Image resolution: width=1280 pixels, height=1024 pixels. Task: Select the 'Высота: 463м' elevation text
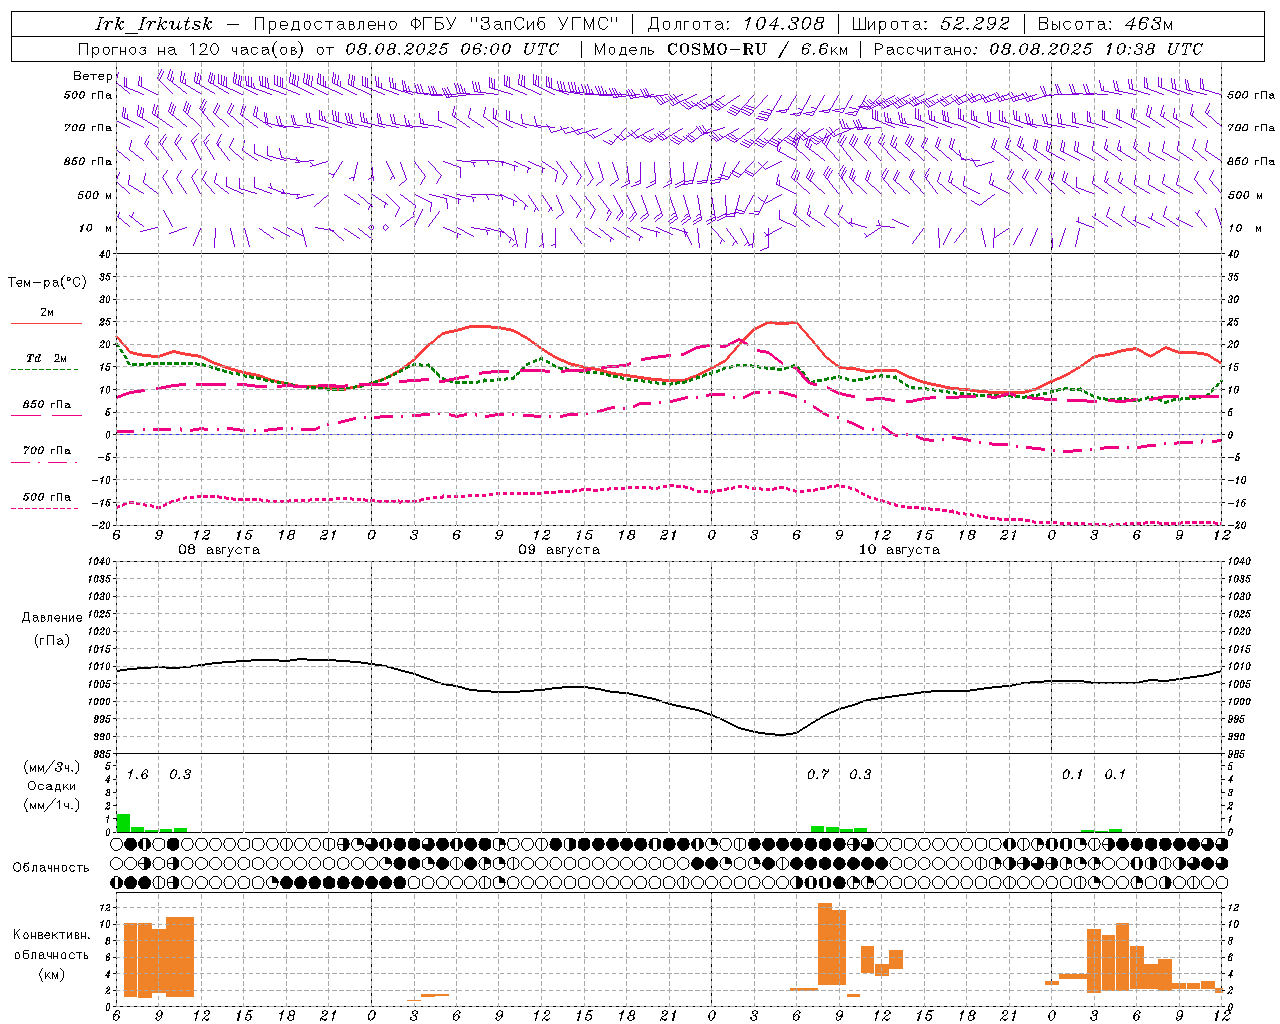1105,24
